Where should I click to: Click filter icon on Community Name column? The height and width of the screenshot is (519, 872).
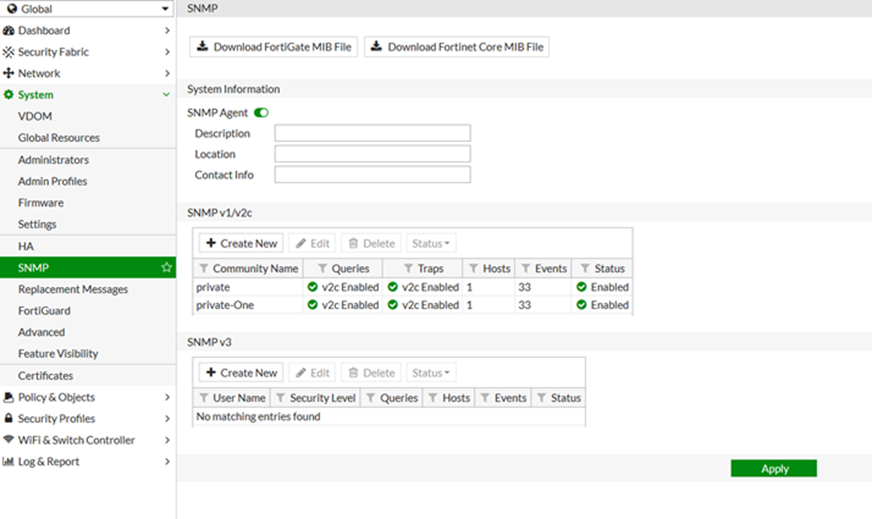[x=204, y=268]
